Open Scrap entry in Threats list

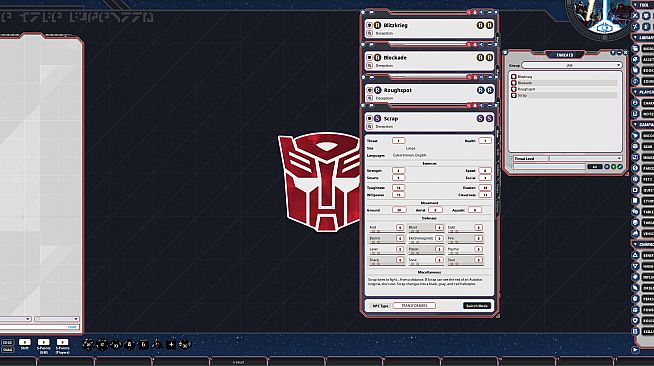pos(563,95)
